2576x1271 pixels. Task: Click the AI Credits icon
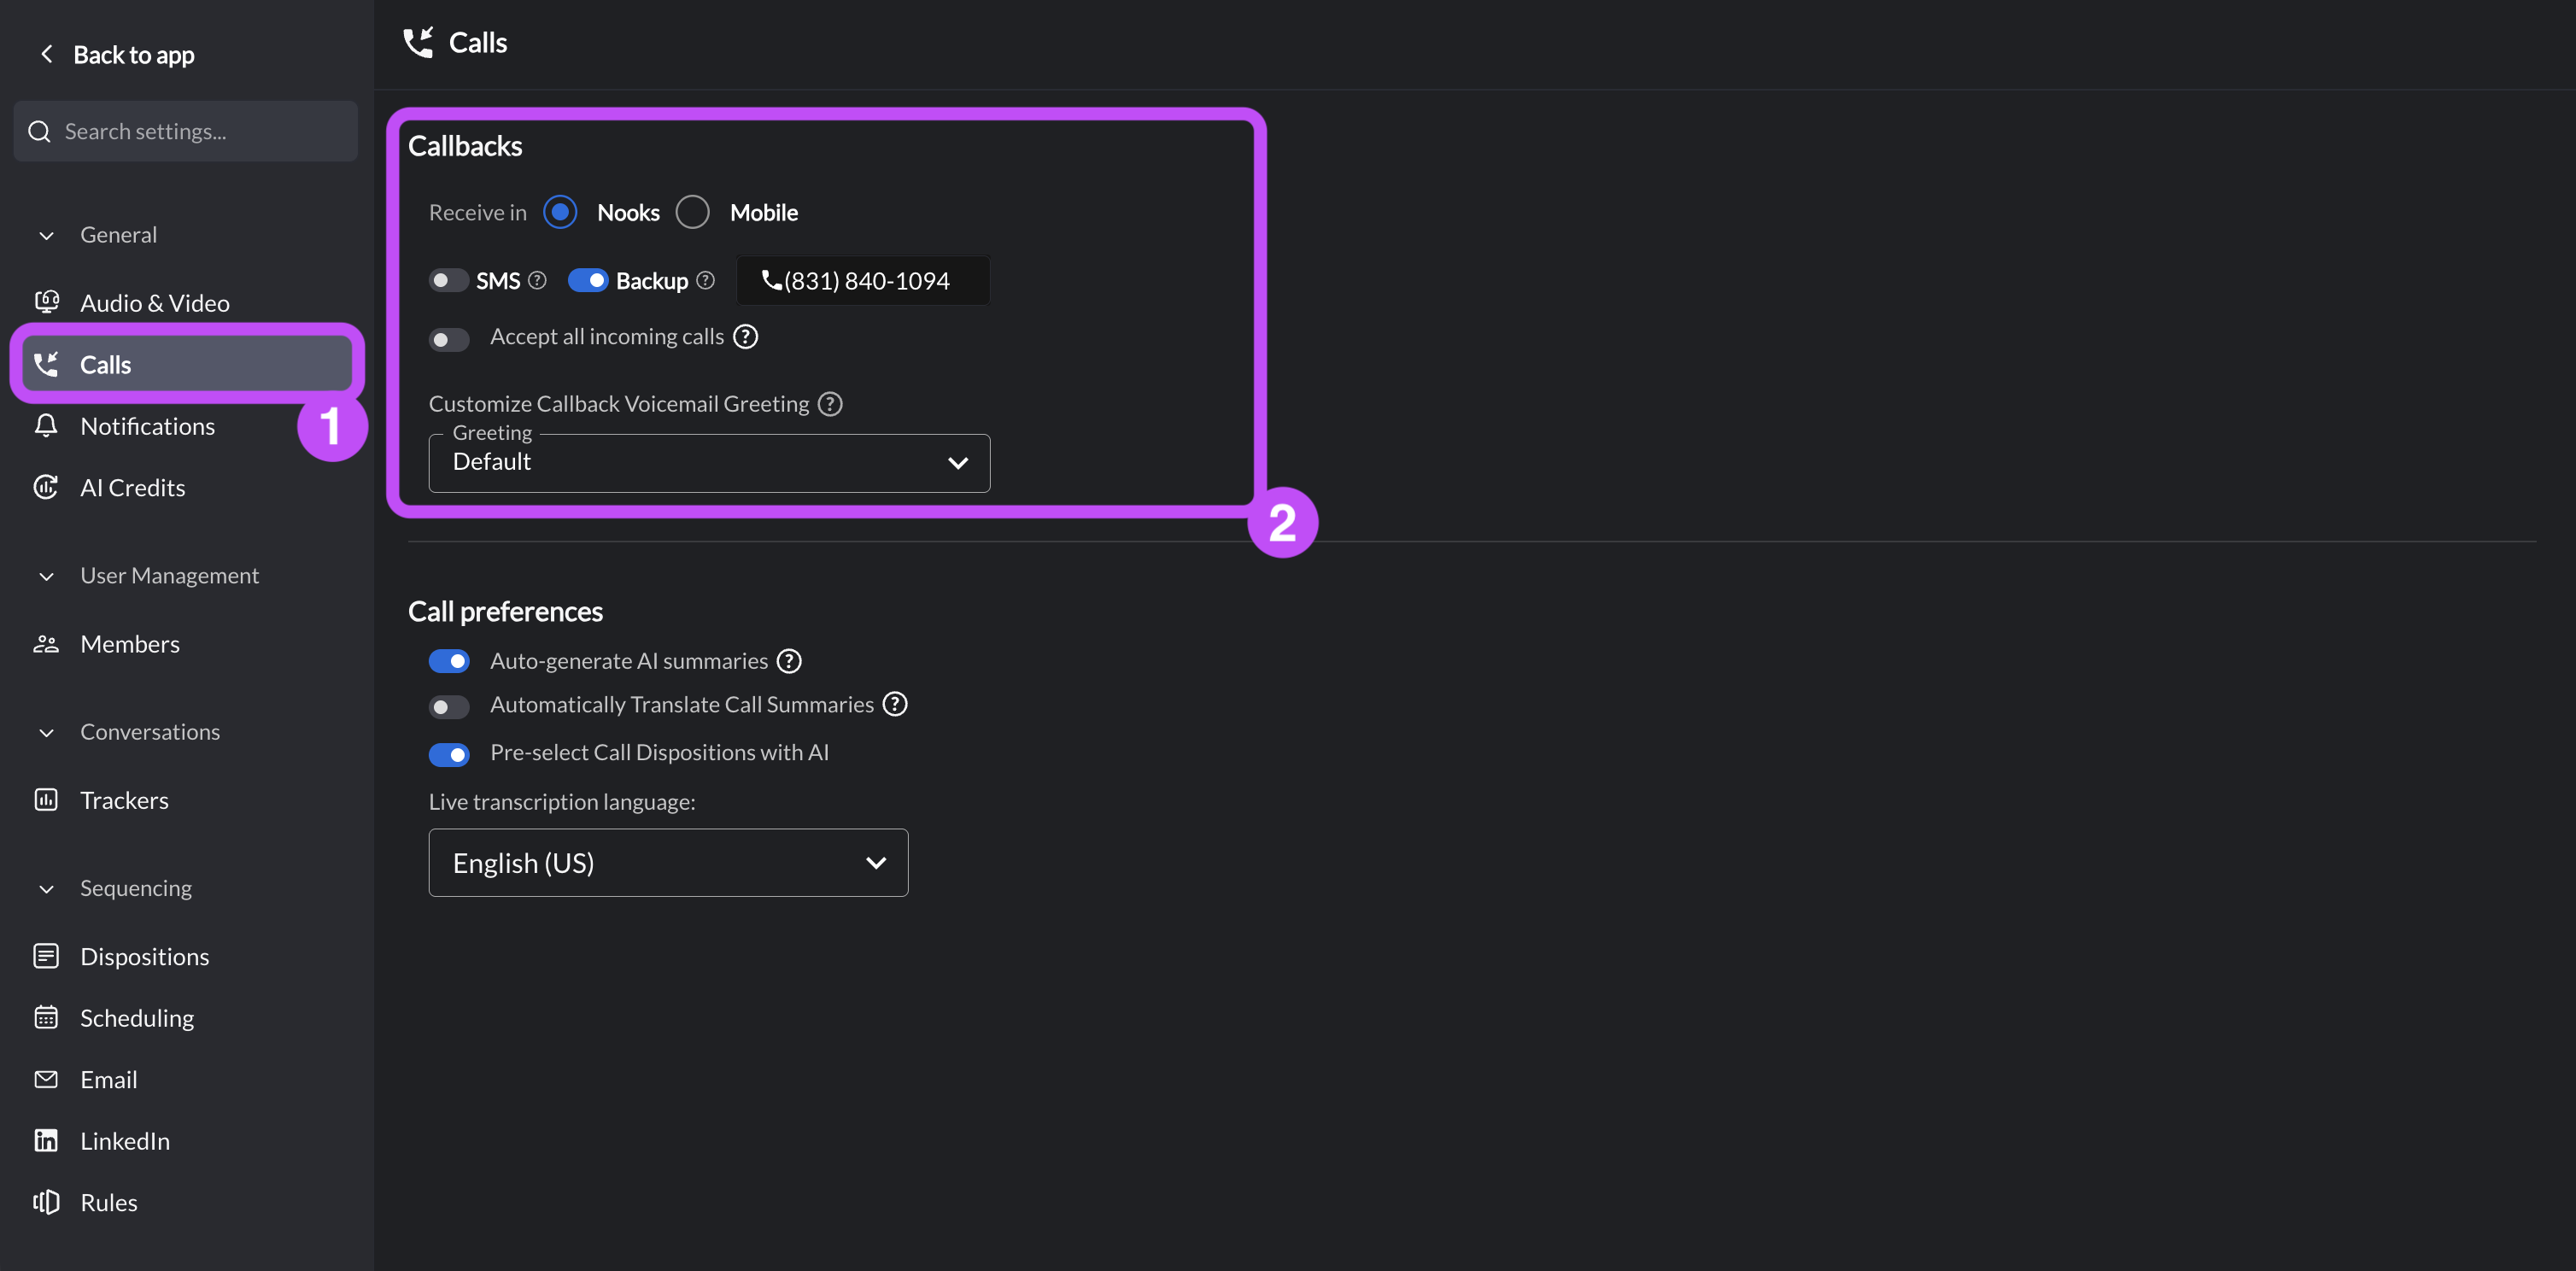pyautogui.click(x=46, y=487)
